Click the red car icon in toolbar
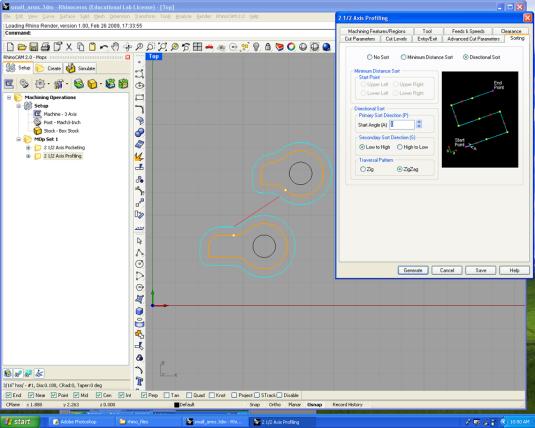This screenshot has width=535, height=428. [x=209, y=46]
